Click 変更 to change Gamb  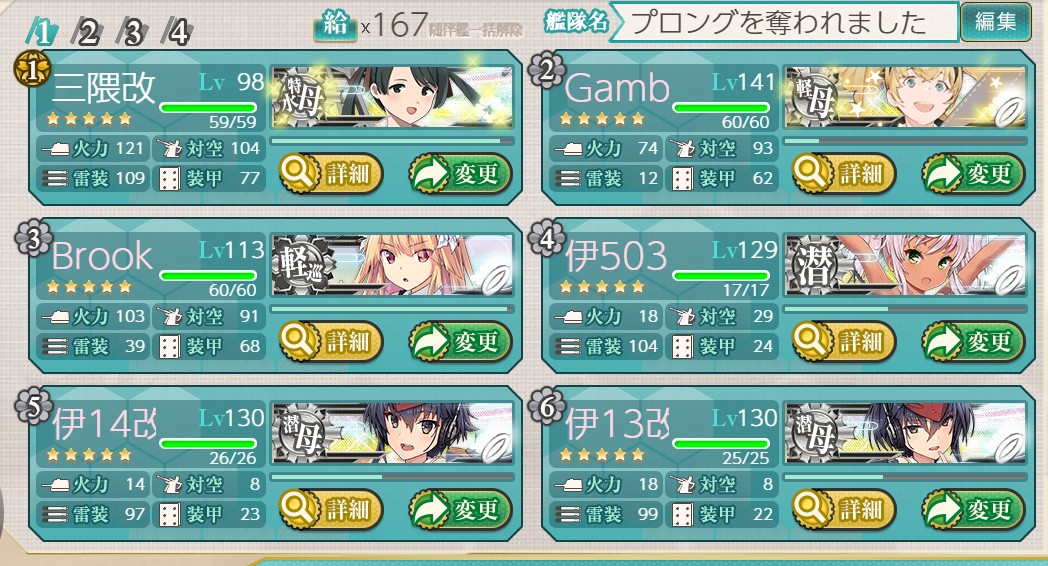tap(973, 174)
